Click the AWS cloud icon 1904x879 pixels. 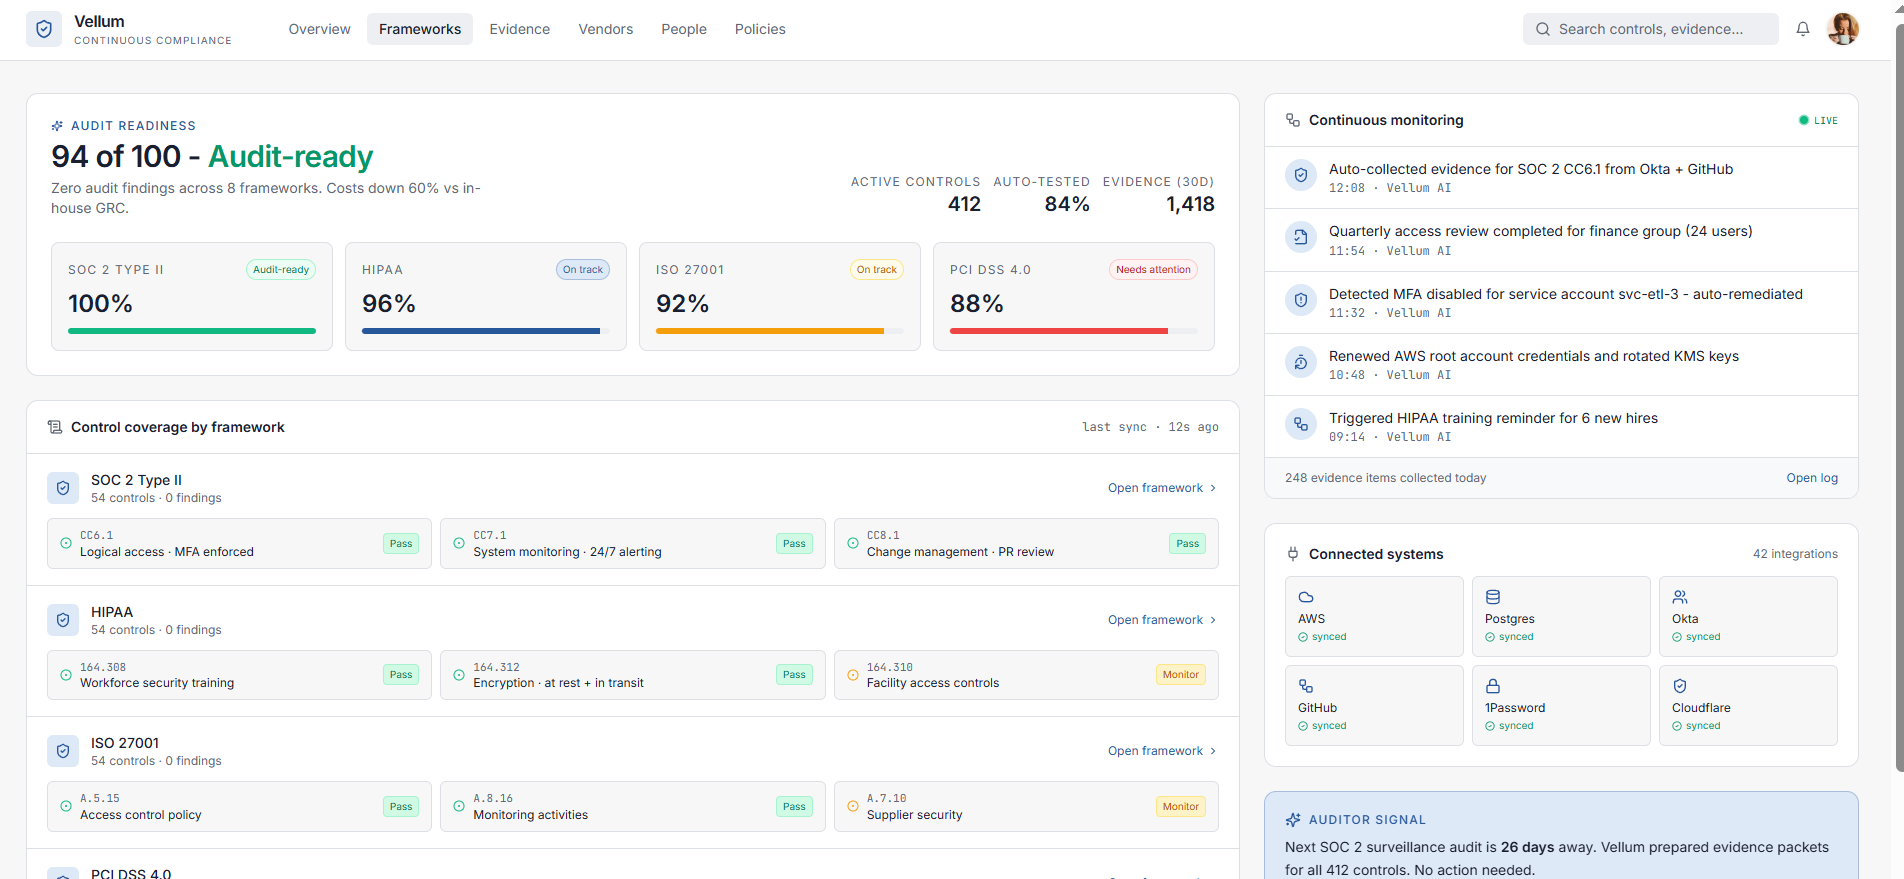point(1306,597)
